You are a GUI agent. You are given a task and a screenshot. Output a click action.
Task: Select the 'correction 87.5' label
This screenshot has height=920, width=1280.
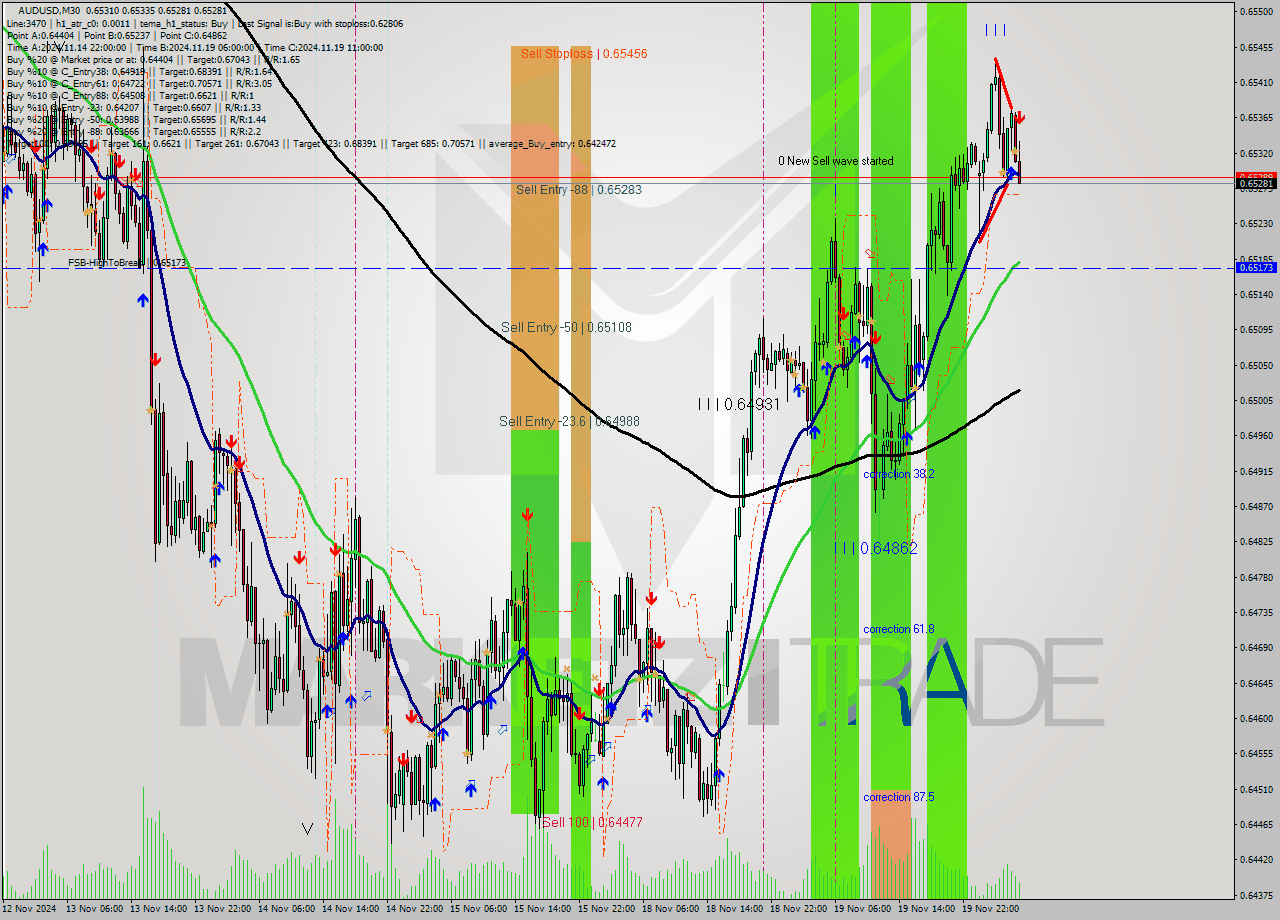coord(899,797)
